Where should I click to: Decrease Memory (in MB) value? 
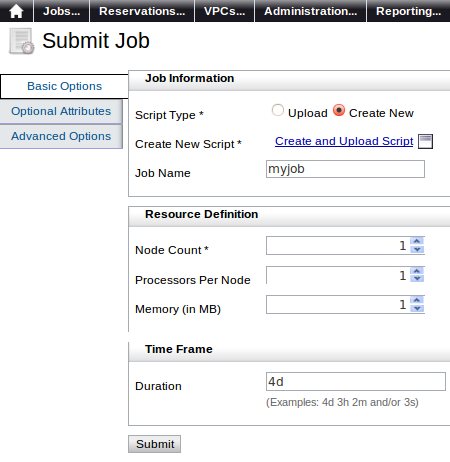point(417,308)
